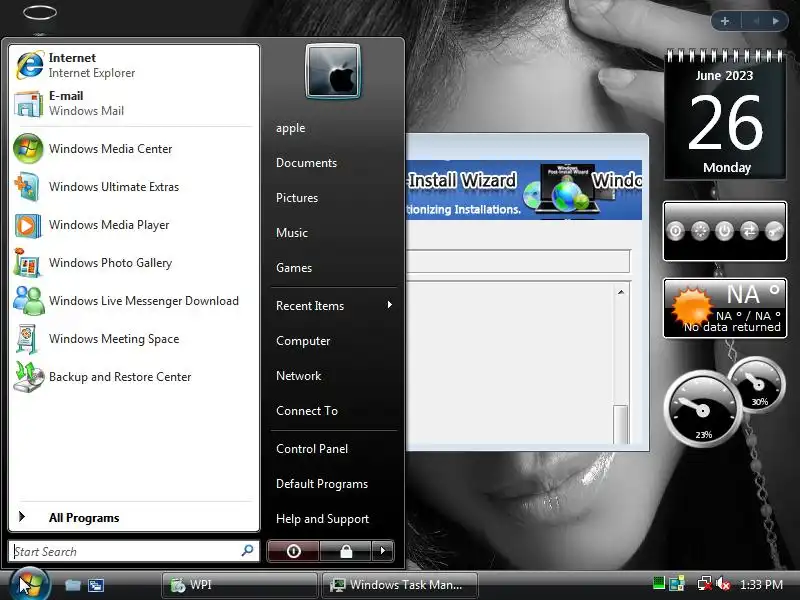Open Windows Media Center
Image resolution: width=800 pixels, height=600 pixels.
pyautogui.click(x=134, y=148)
